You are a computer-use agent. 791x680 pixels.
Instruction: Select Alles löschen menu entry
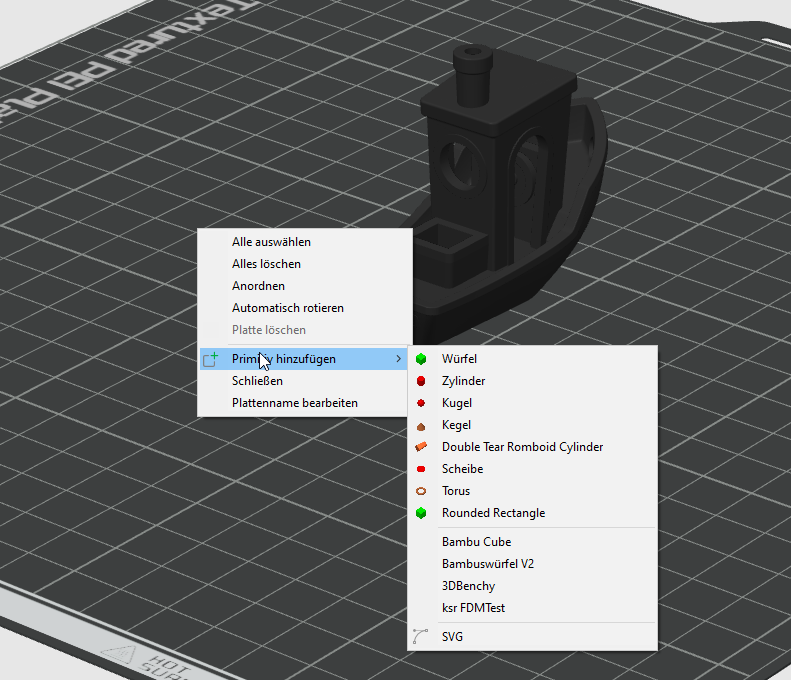[266, 264]
